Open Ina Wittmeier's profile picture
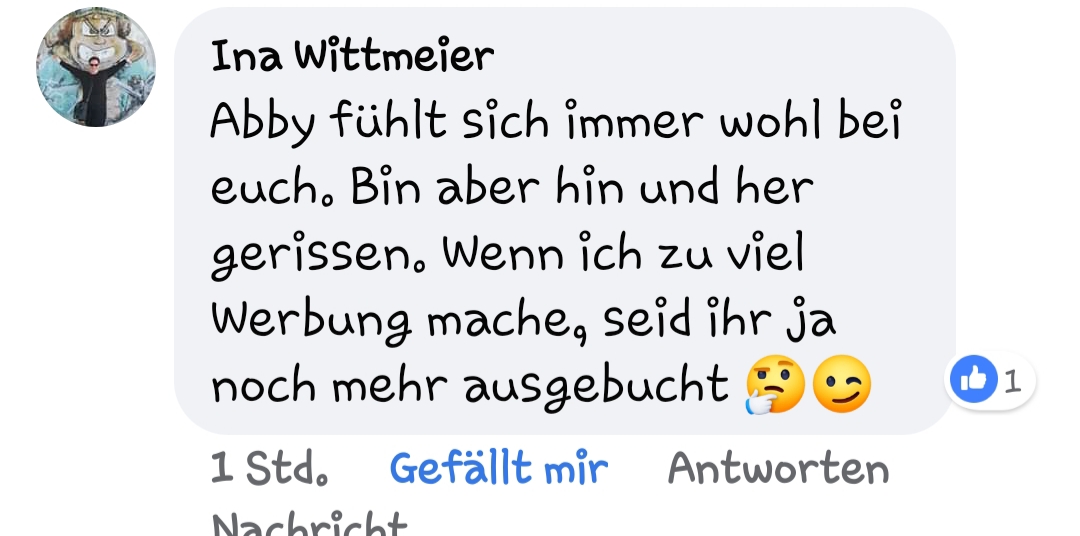Screen dimensions: 1080x536 [x=96, y=67]
